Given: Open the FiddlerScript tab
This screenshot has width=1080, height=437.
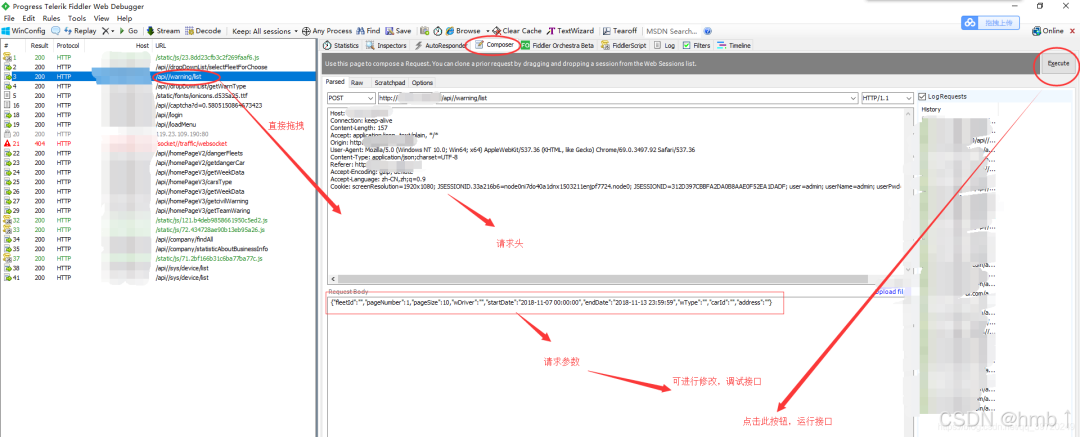Looking at the screenshot, I should tap(624, 45).
